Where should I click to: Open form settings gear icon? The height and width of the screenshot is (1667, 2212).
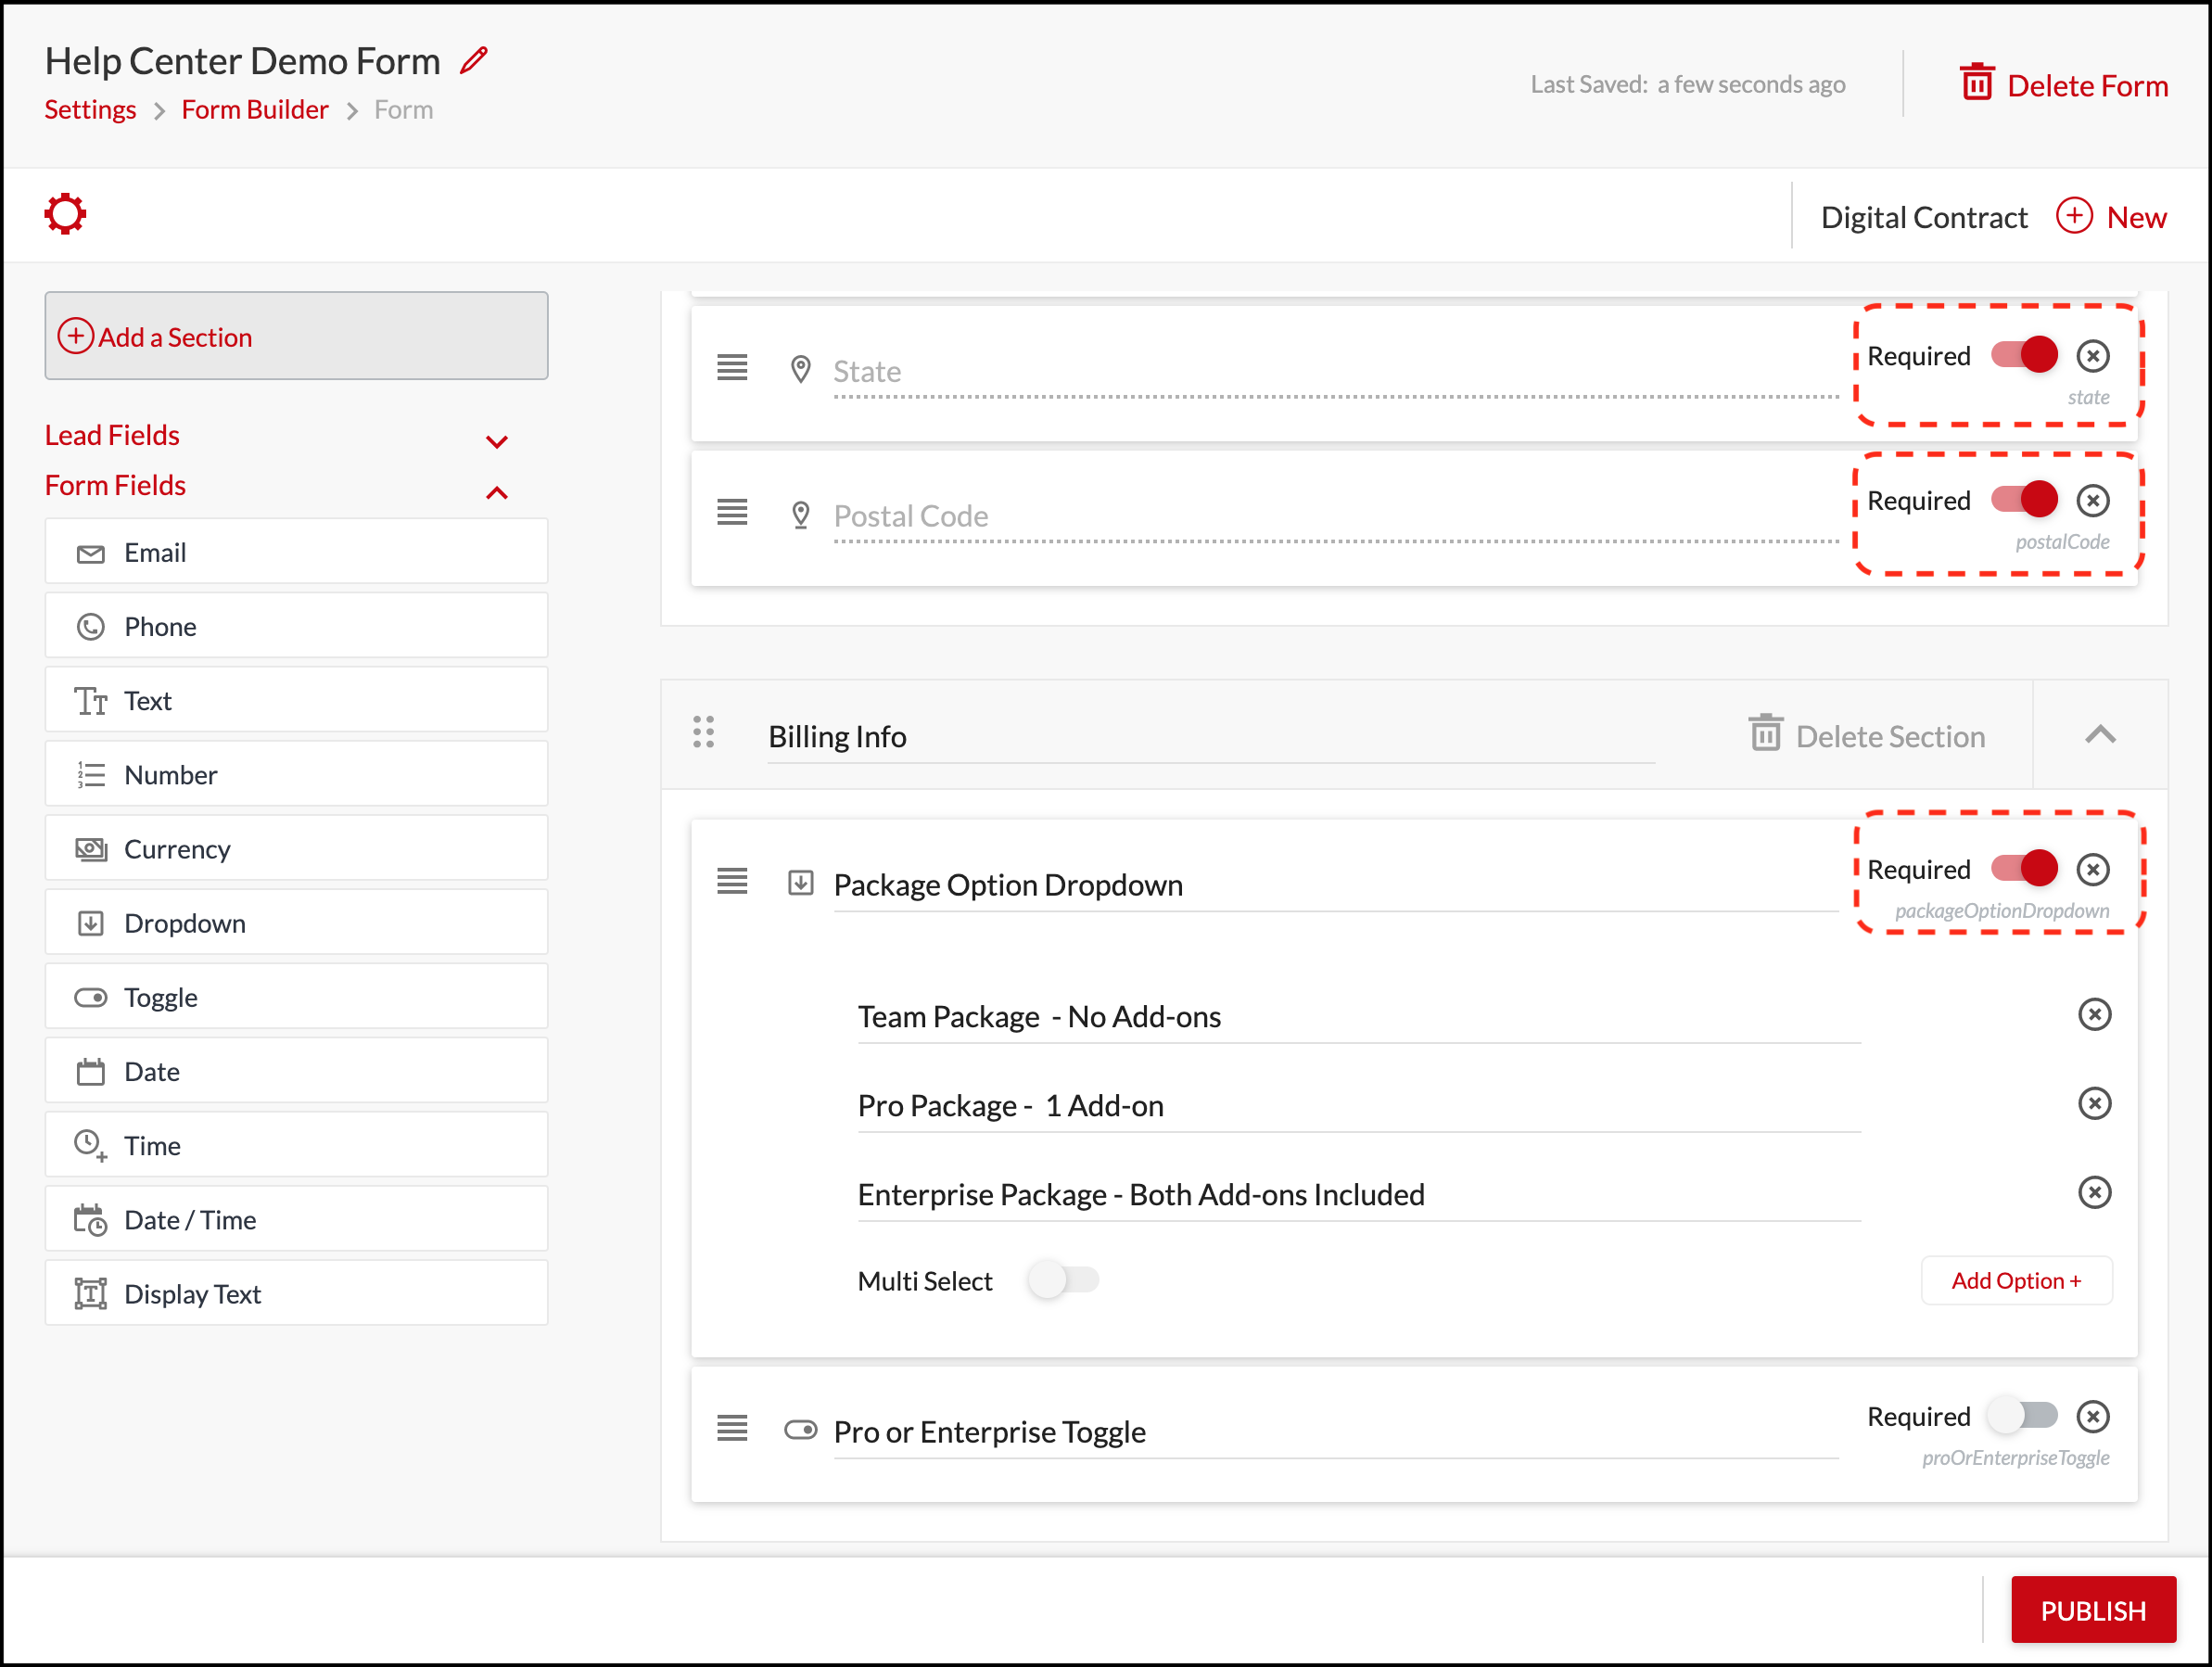[x=66, y=214]
